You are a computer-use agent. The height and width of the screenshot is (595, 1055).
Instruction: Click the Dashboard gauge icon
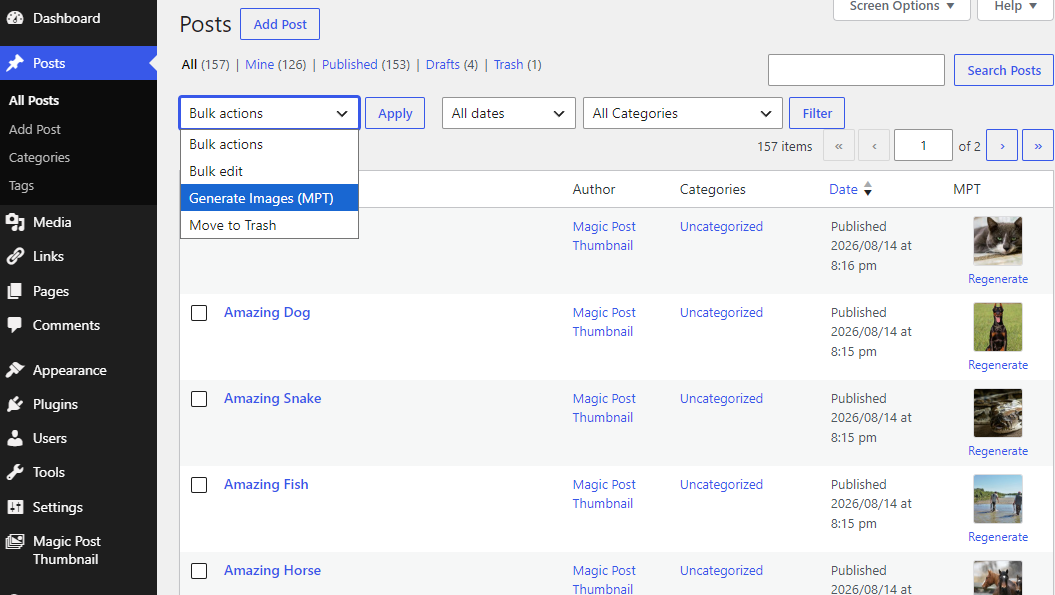[15, 18]
